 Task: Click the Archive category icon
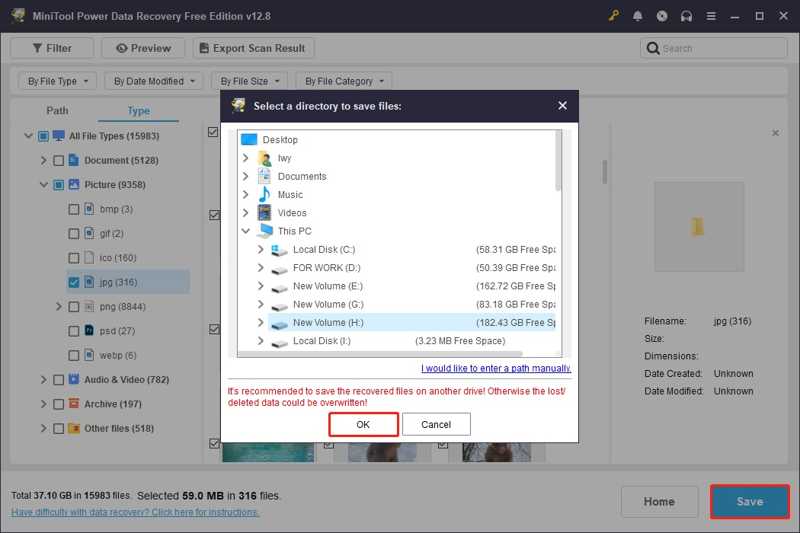coord(74,403)
